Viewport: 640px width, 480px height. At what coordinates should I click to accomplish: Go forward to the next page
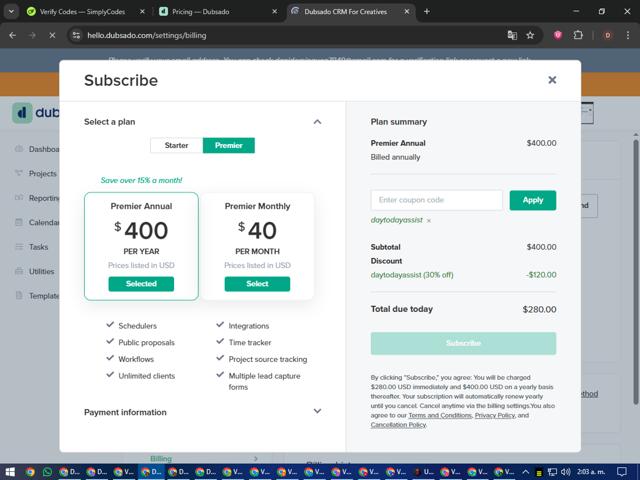[32, 36]
